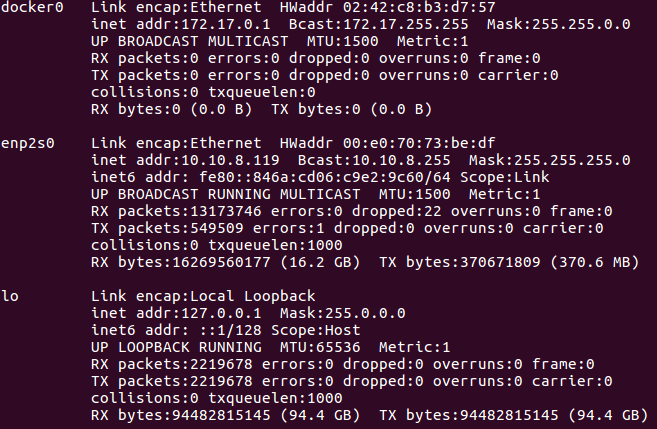
Task: Click the inet6 address fe80::846a:cd06:c9e2:9c60/64
Action: [x=325, y=177]
